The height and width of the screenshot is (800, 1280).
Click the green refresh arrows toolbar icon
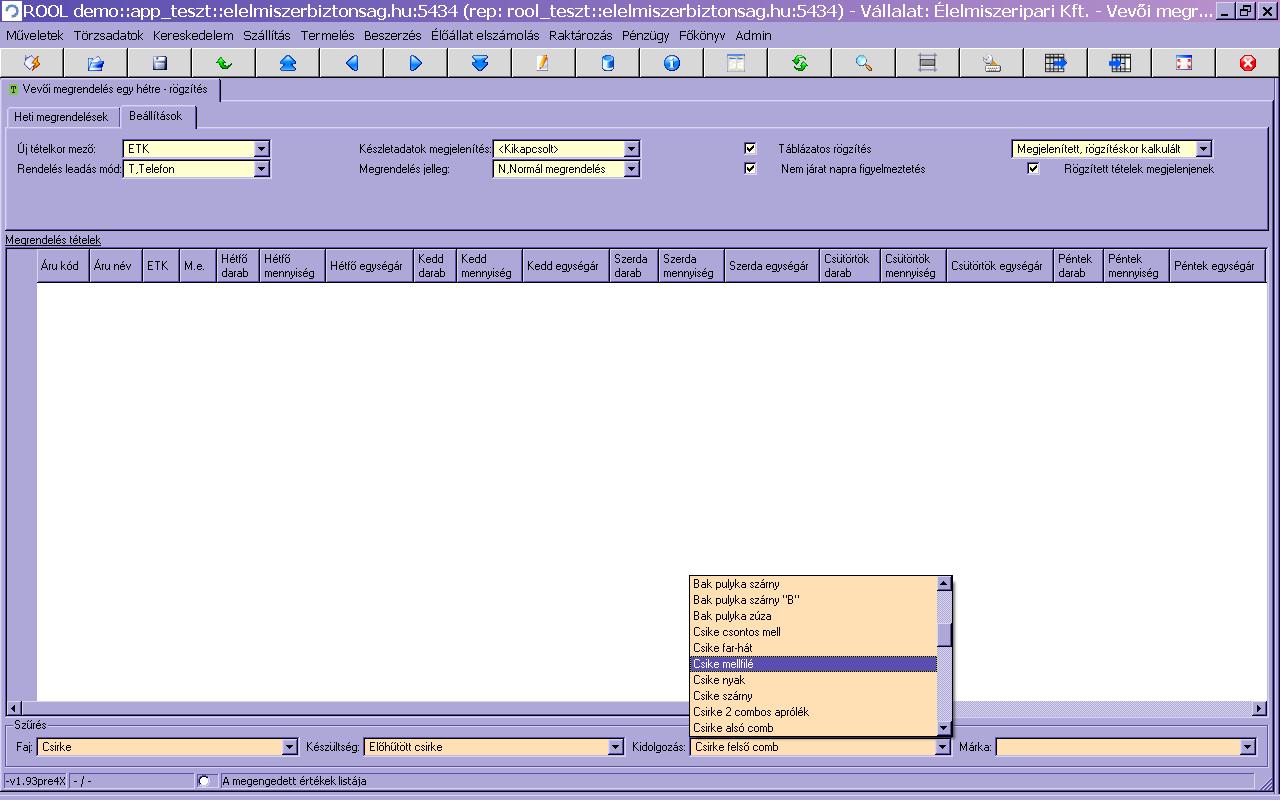pyautogui.click(x=799, y=63)
